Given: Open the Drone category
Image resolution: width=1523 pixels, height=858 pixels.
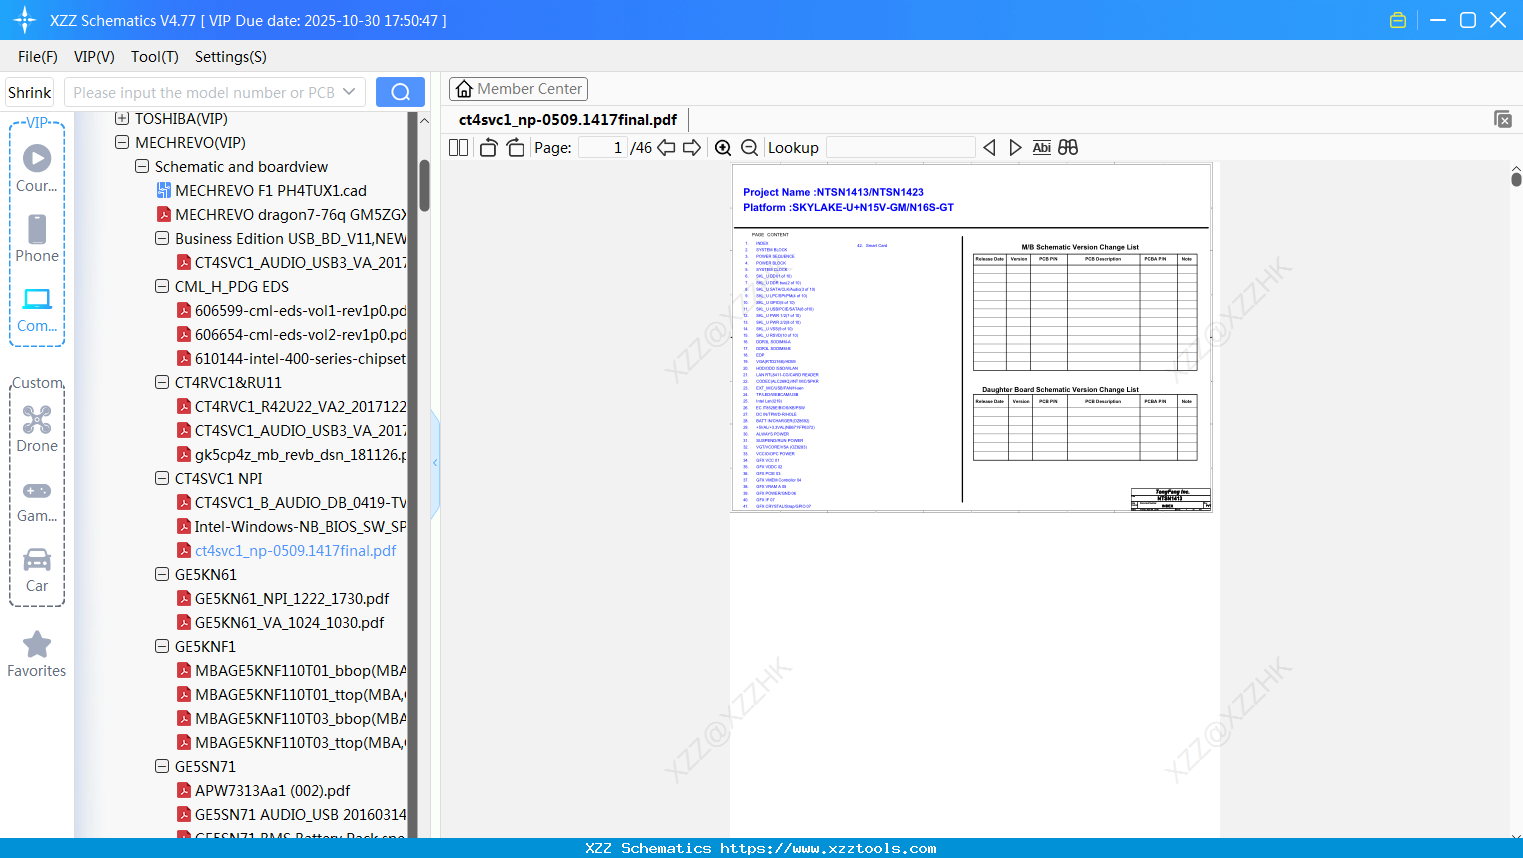Looking at the screenshot, I should (37, 428).
